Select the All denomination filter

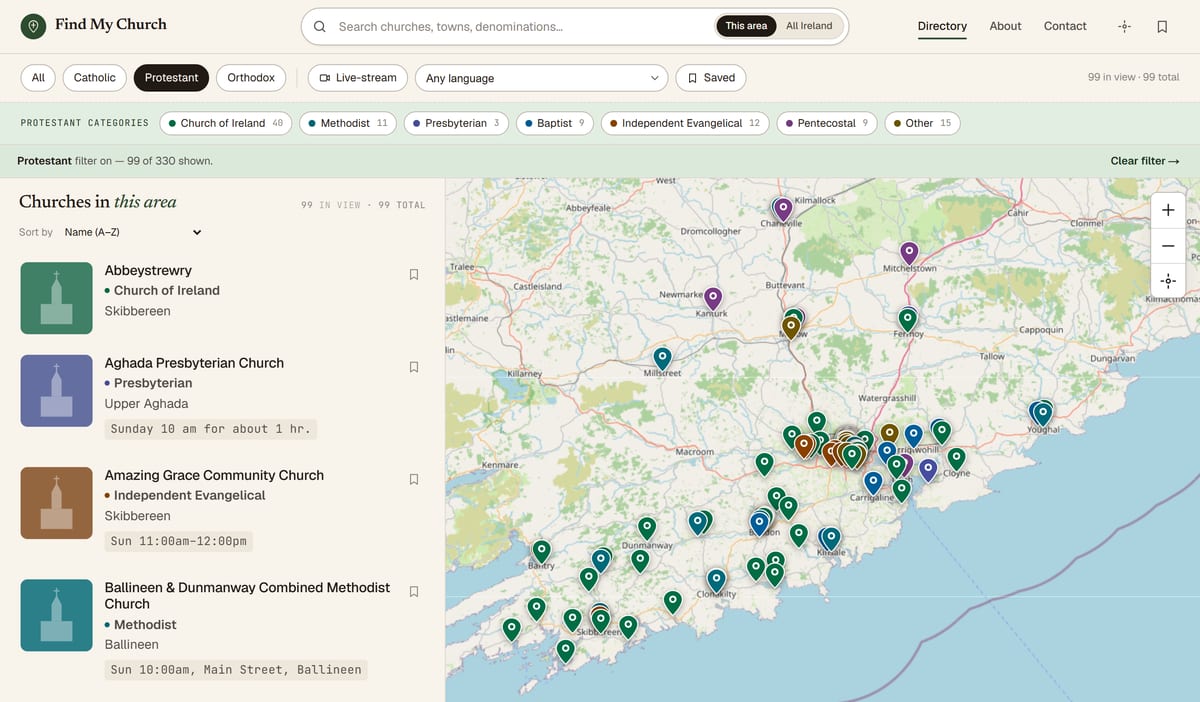38,77
